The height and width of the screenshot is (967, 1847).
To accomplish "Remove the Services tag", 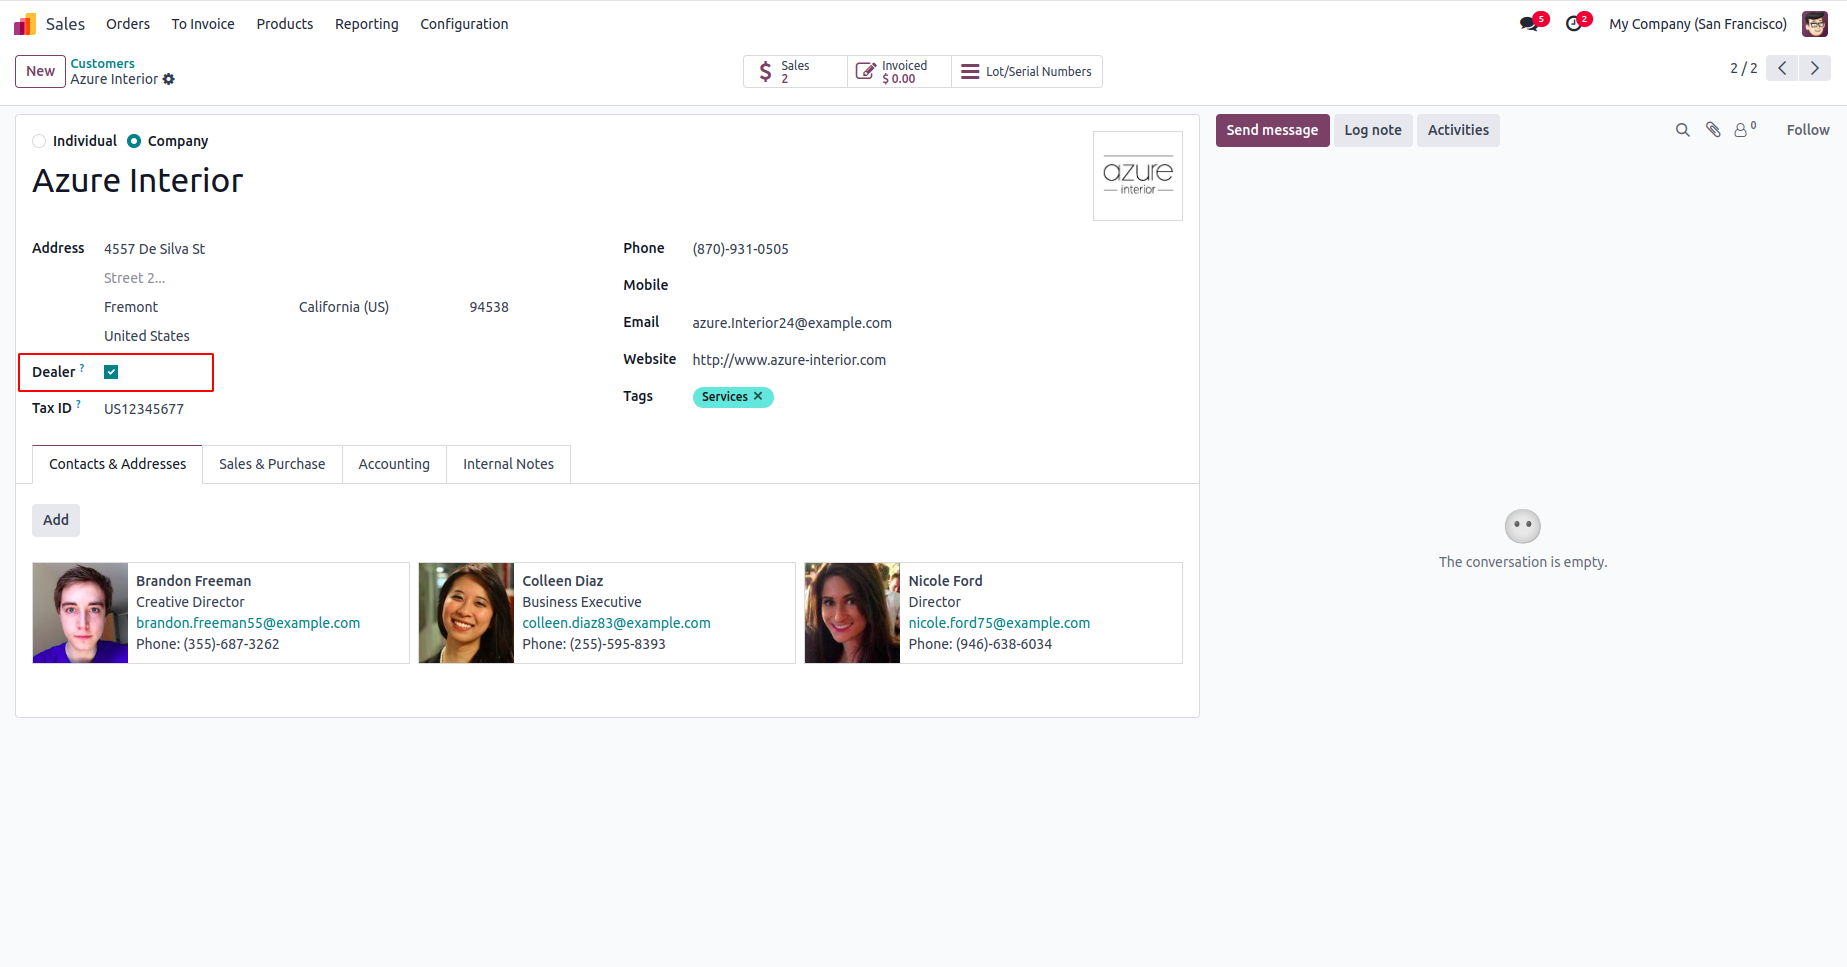I will coord(758,396).
